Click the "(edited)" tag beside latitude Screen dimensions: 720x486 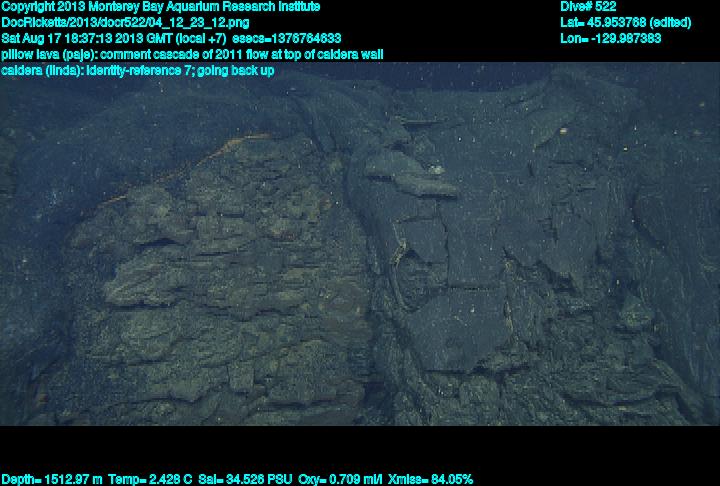click(663, 22)
